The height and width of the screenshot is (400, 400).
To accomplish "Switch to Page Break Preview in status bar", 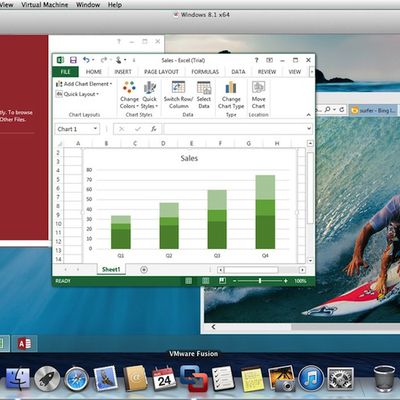I will (222, 281).
